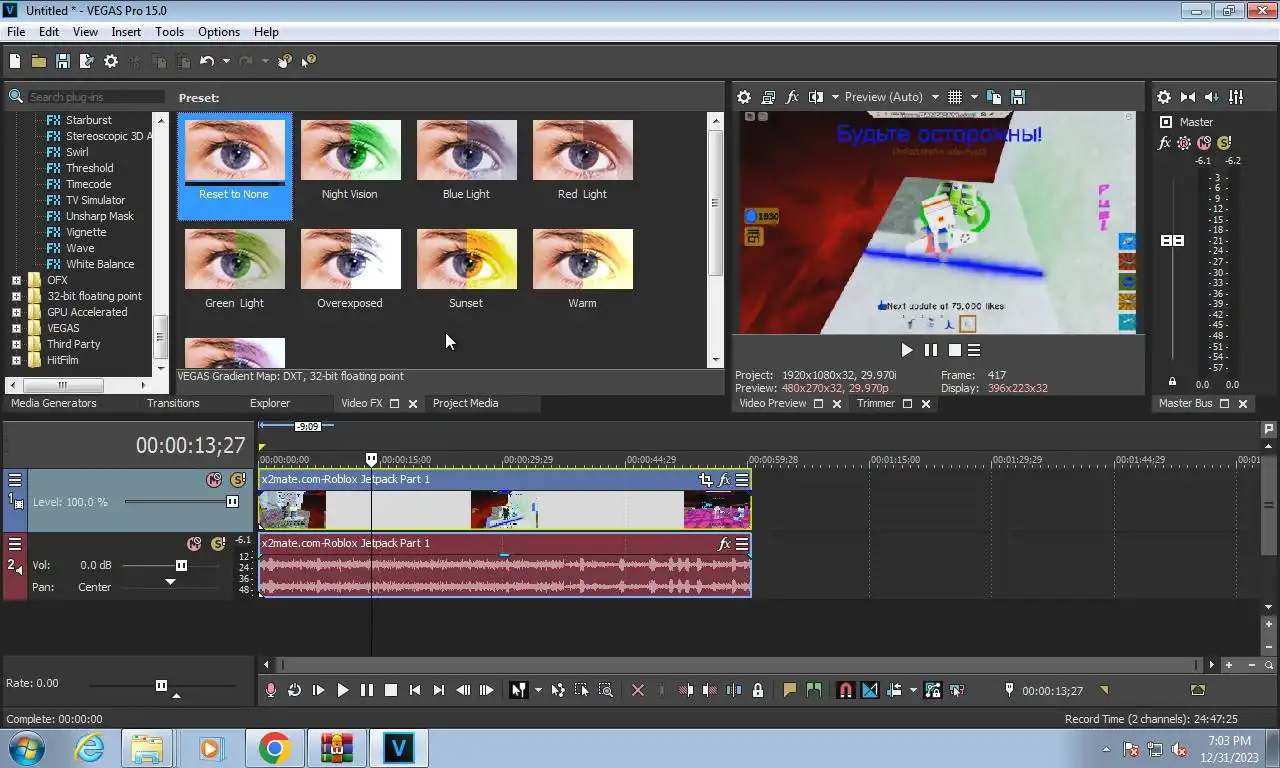Open the video event FX button
This screenshot has height=768, width=1280.
[x=724, y=480]
